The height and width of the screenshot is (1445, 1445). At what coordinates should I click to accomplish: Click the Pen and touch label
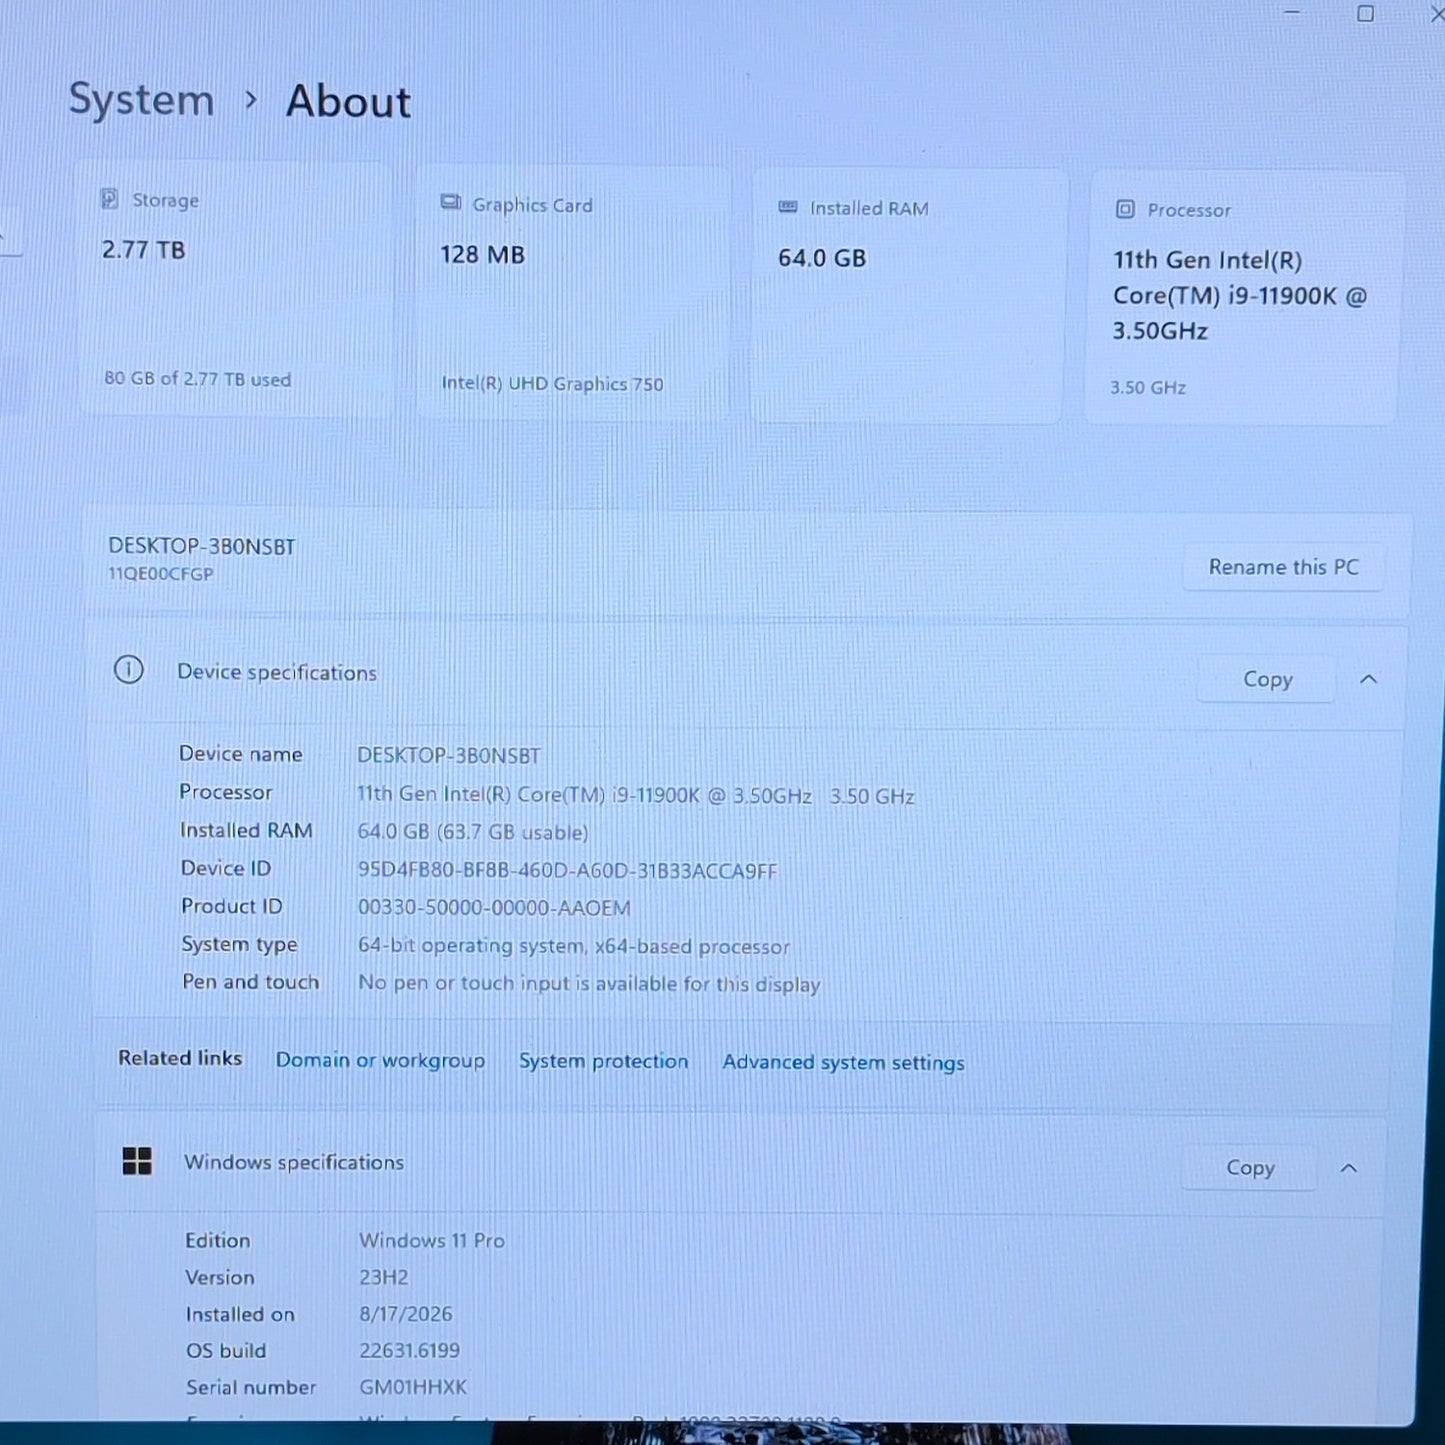point(251,982)
